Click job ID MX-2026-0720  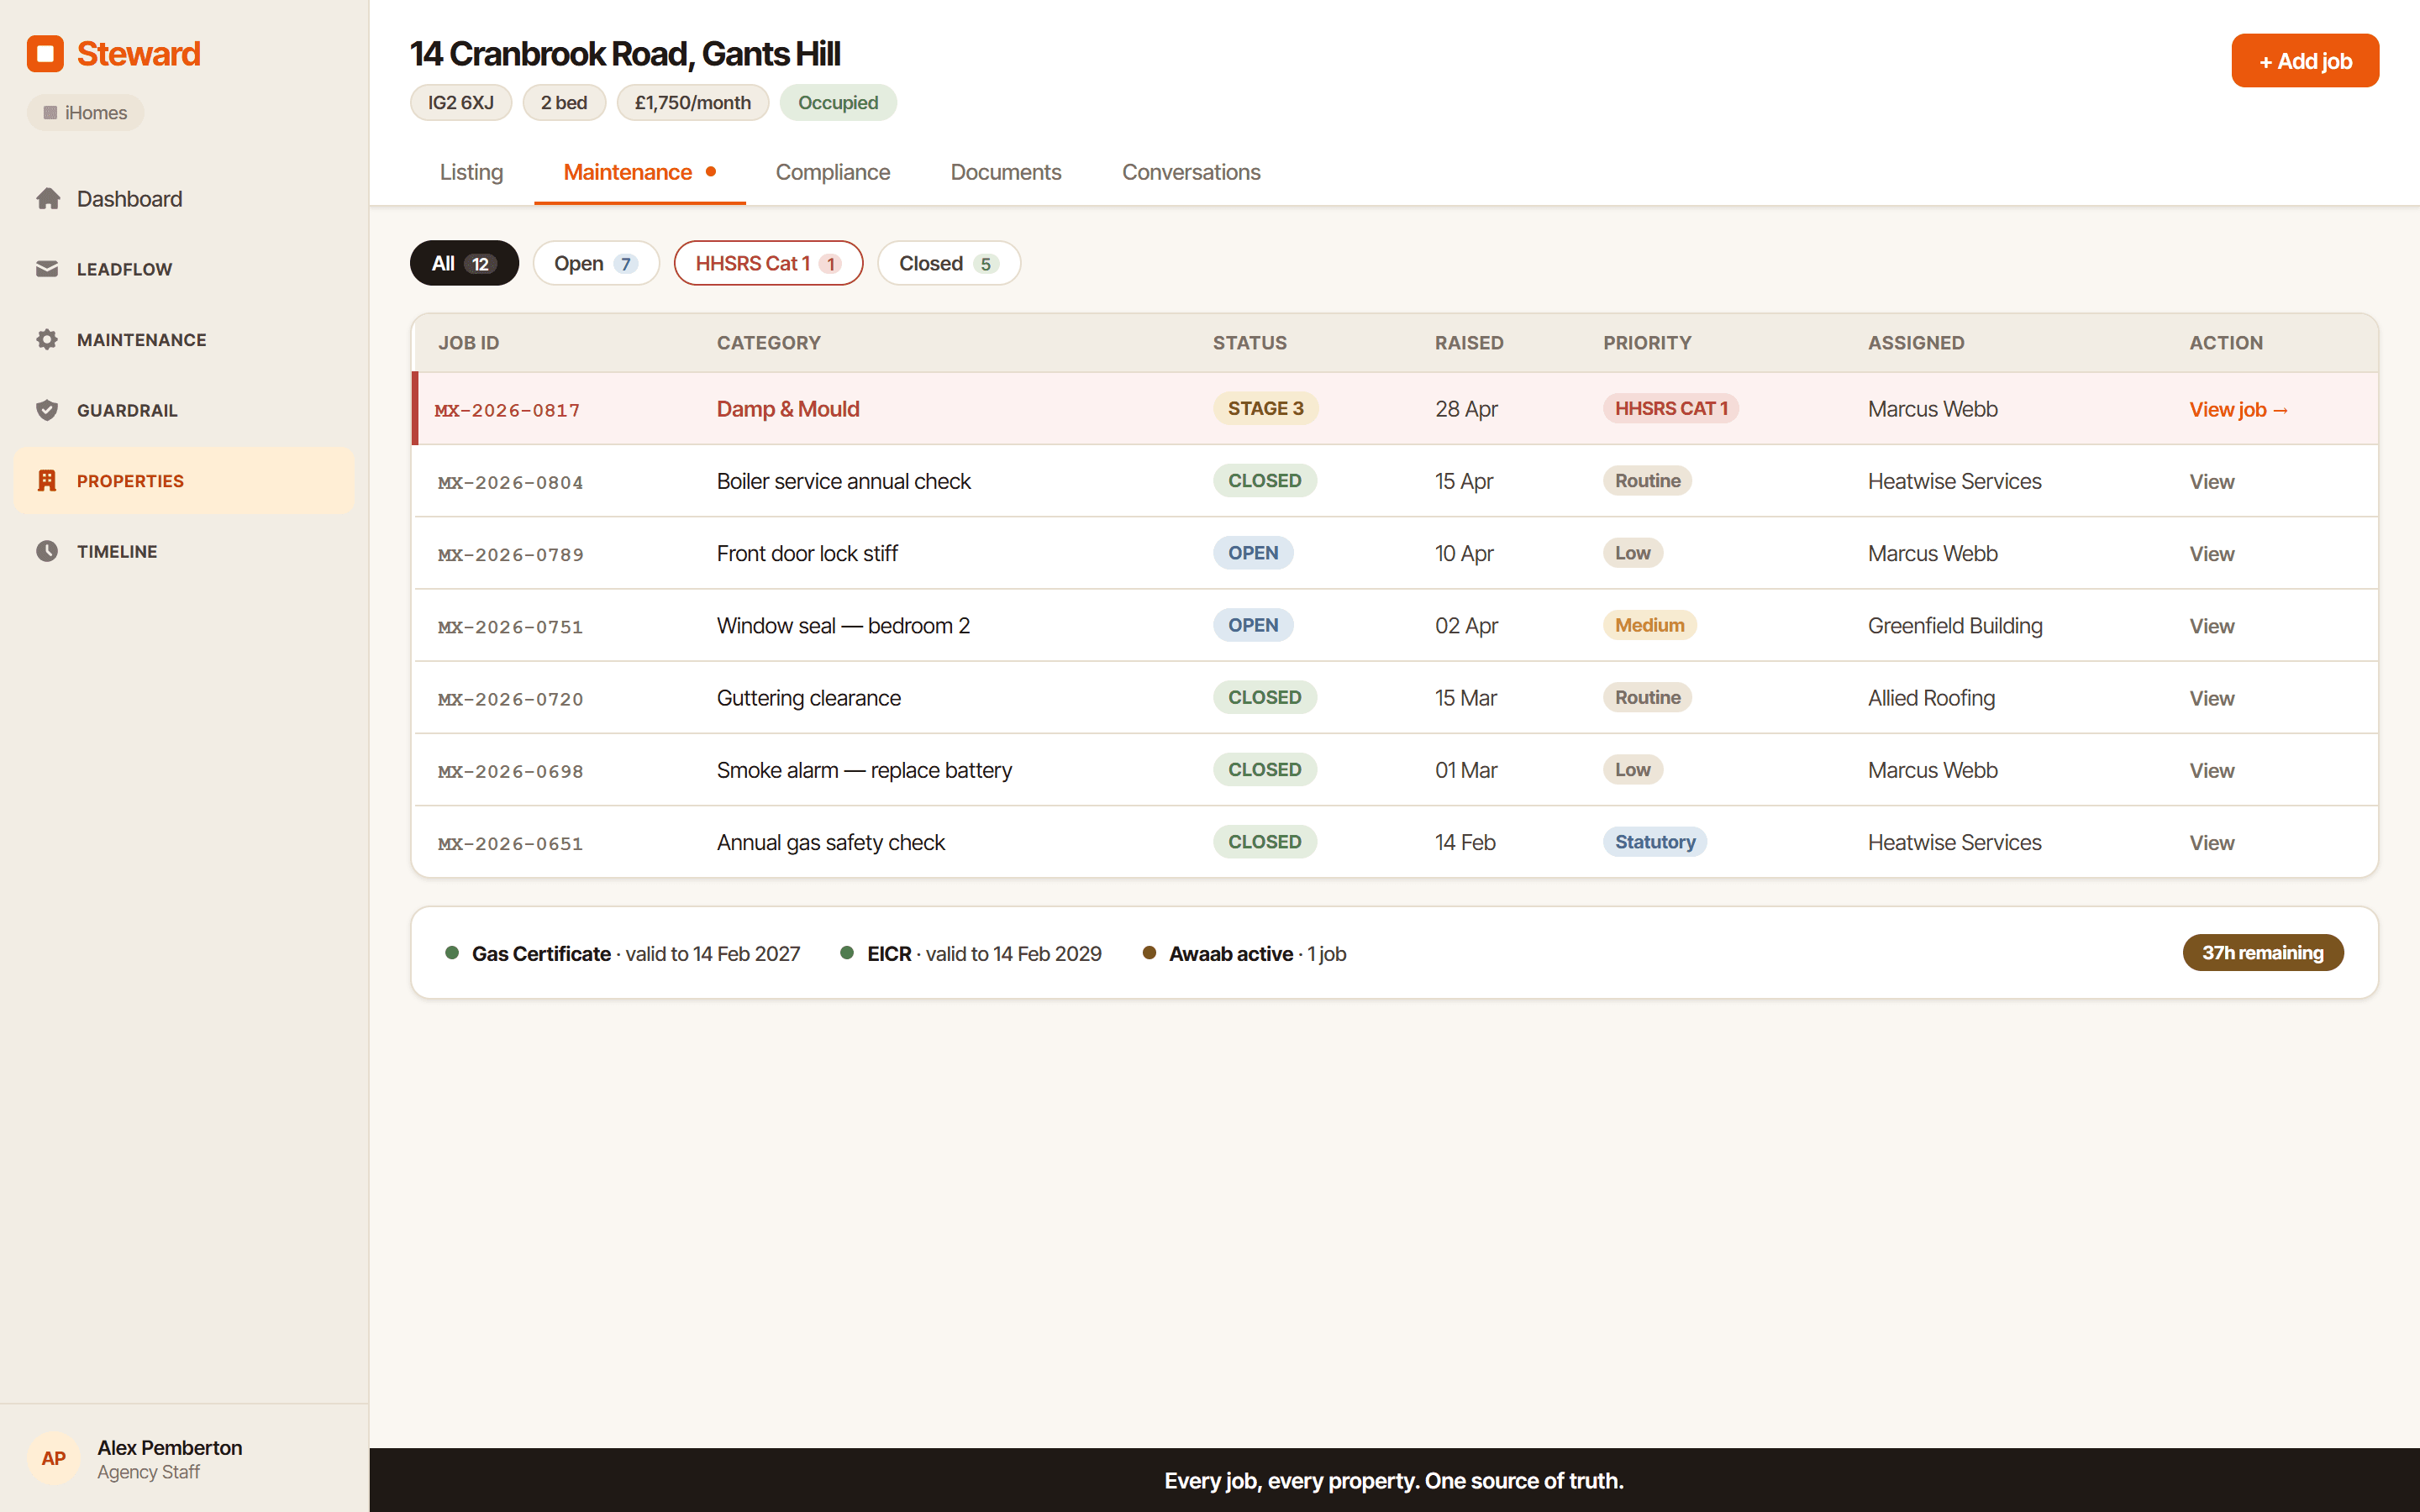click(x=510, y=699)
